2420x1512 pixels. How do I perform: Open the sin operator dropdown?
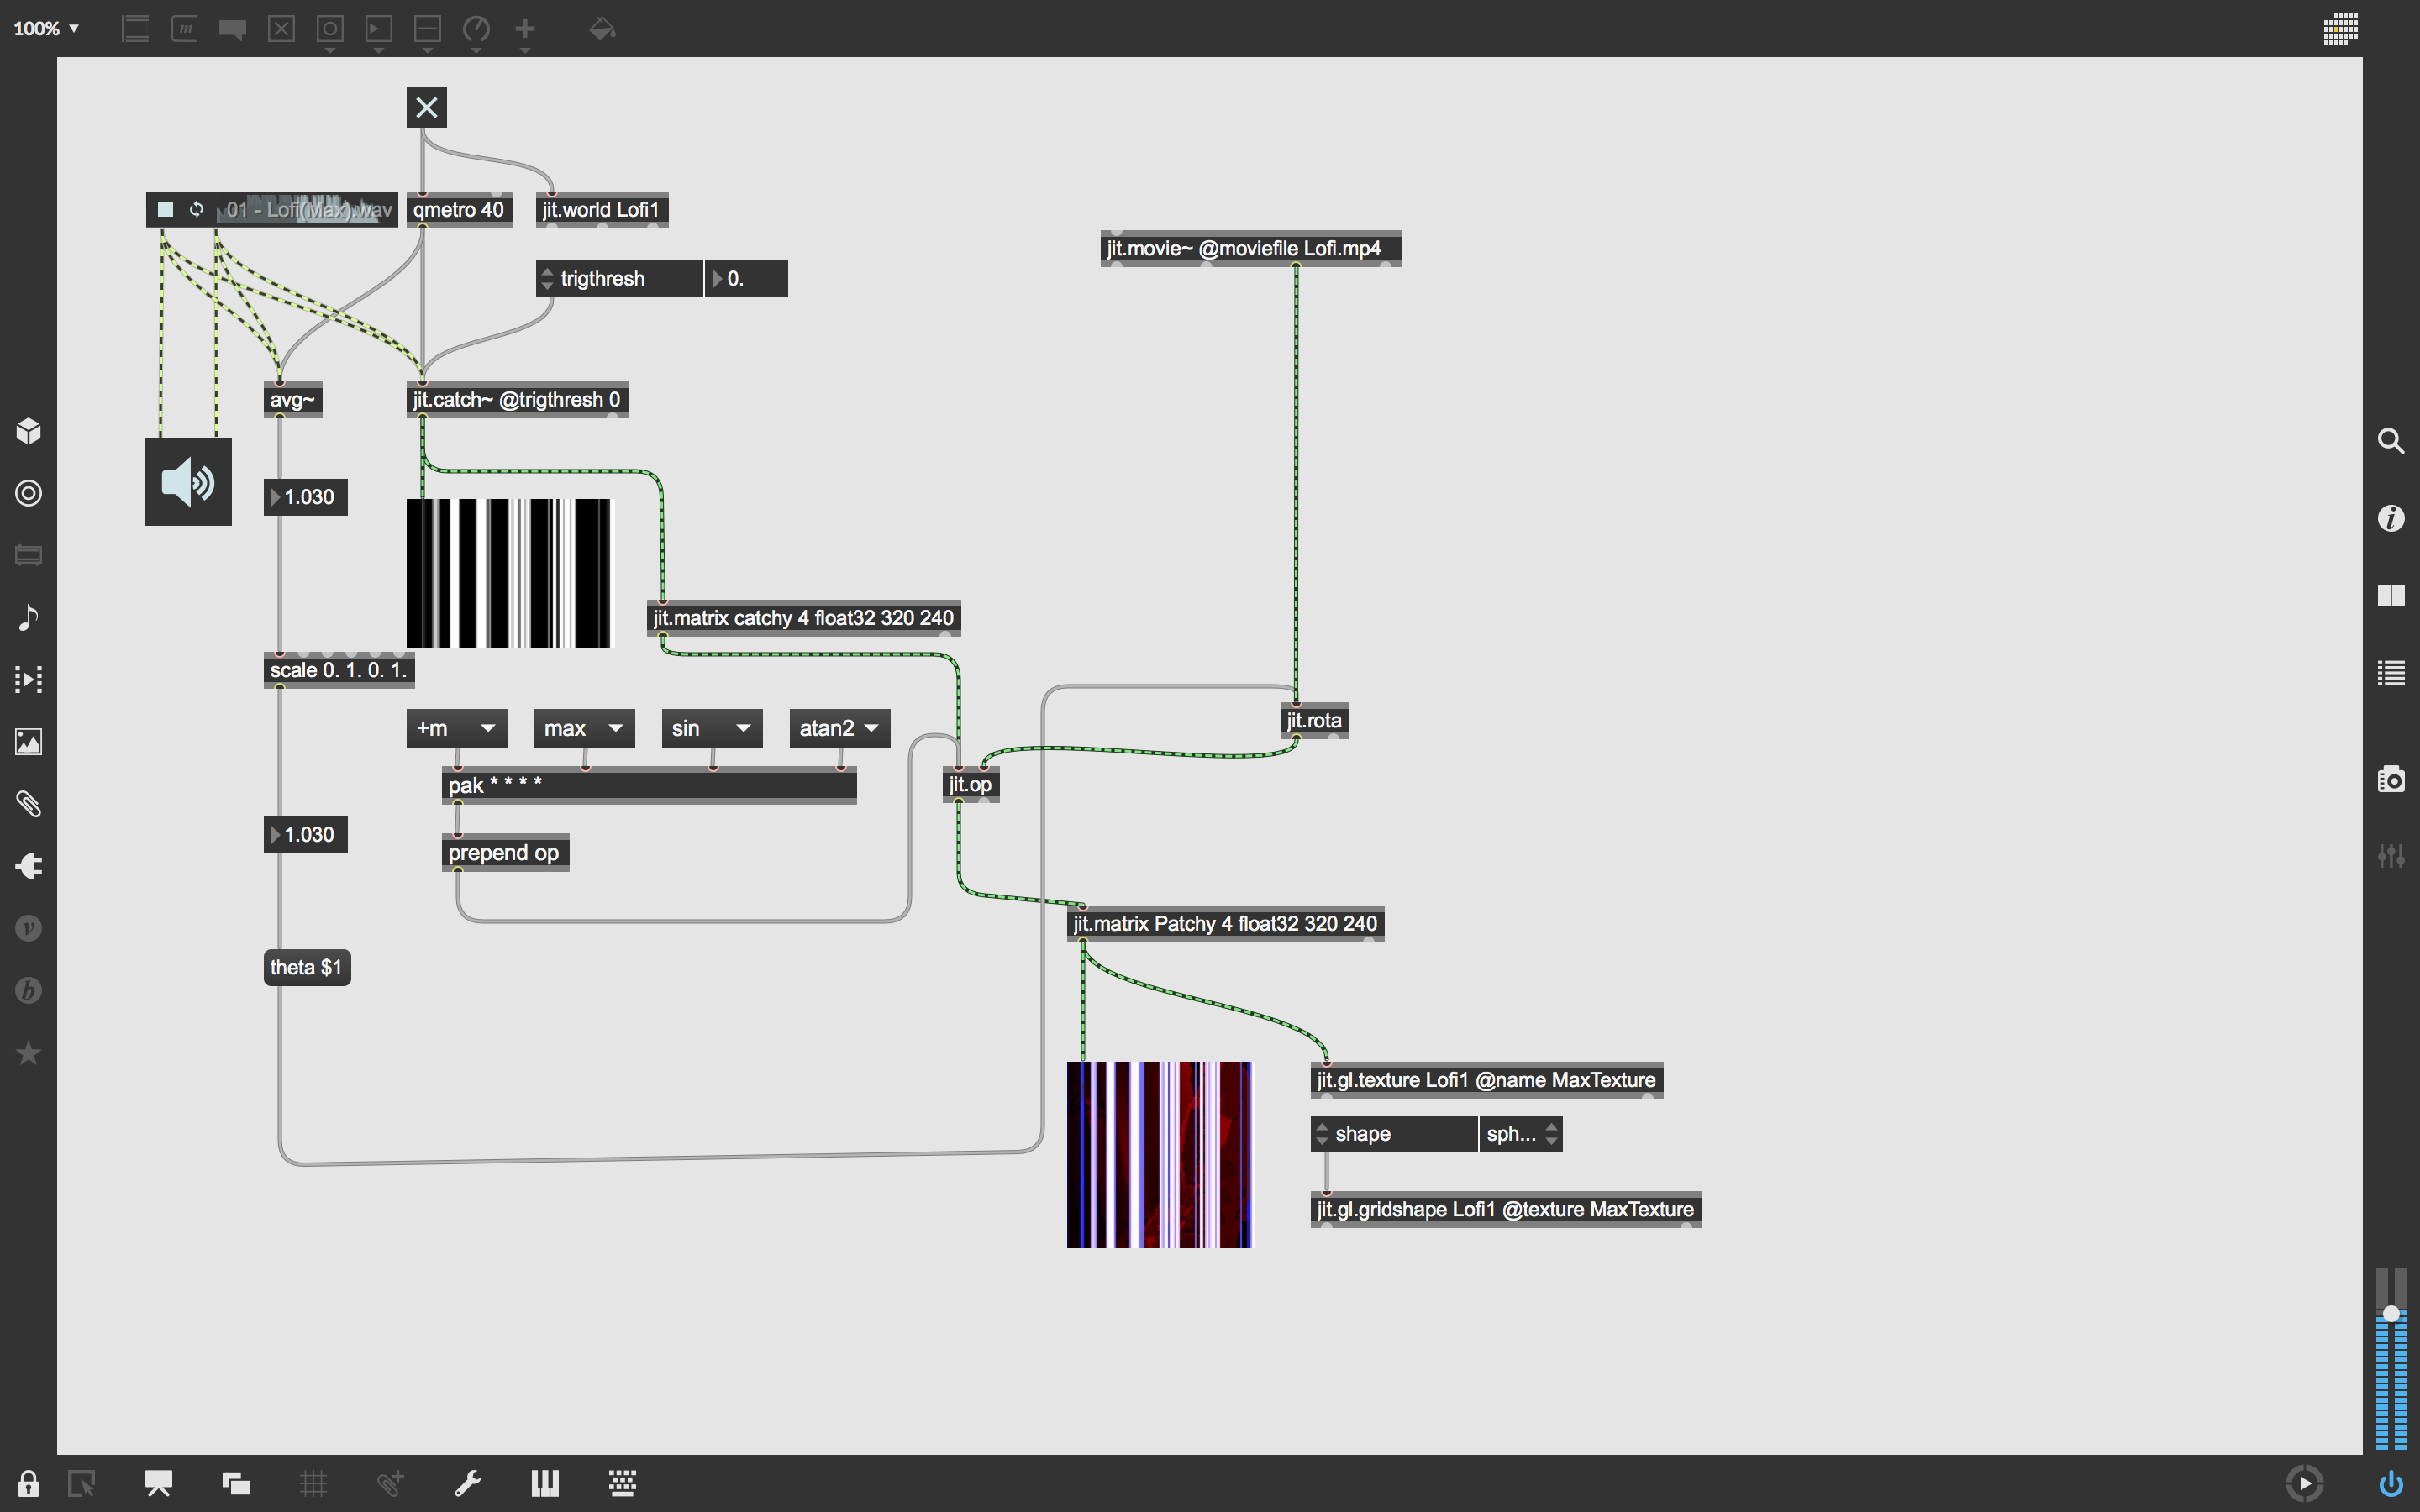click(712, 728)
